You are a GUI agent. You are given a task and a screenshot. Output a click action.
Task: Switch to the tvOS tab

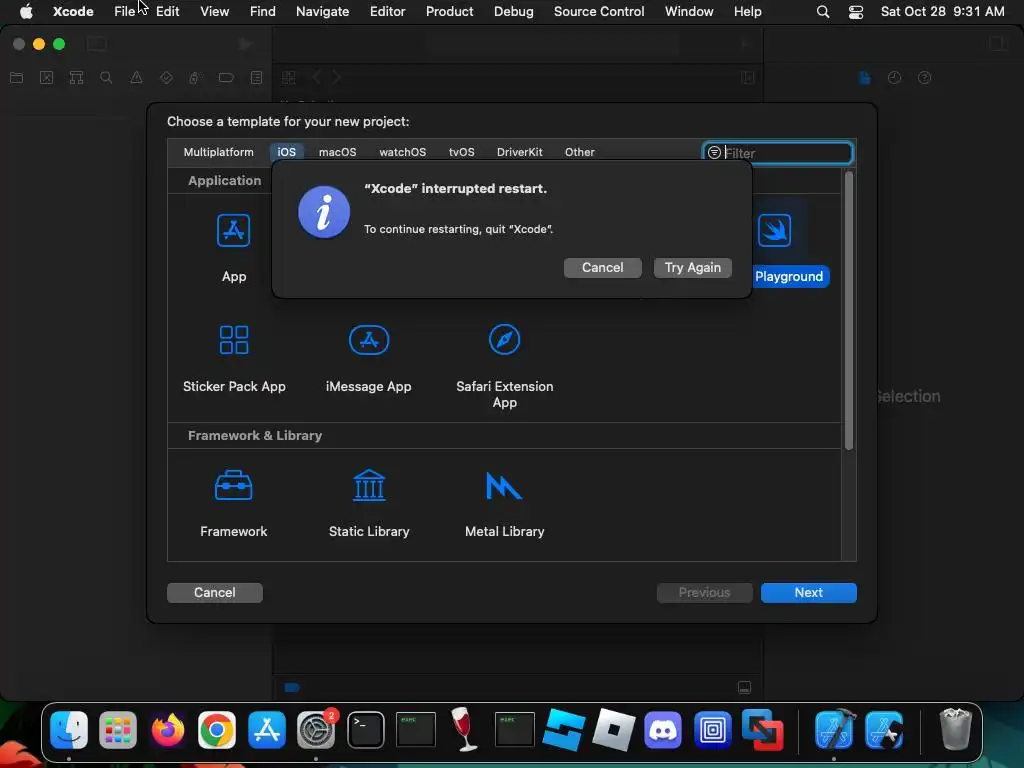(461, 152)
